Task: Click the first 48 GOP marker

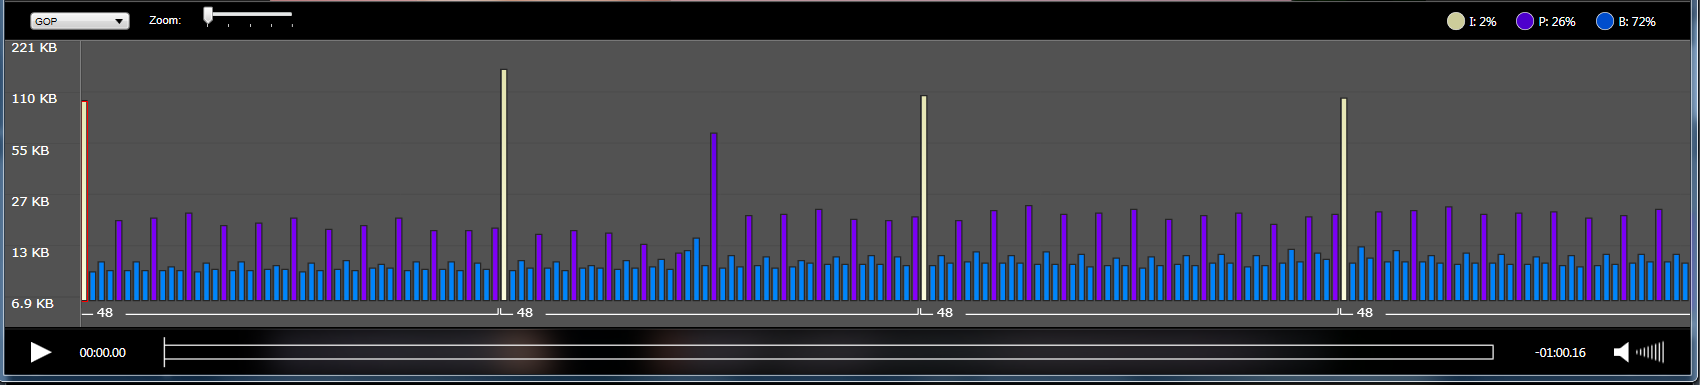Action: 105,313
